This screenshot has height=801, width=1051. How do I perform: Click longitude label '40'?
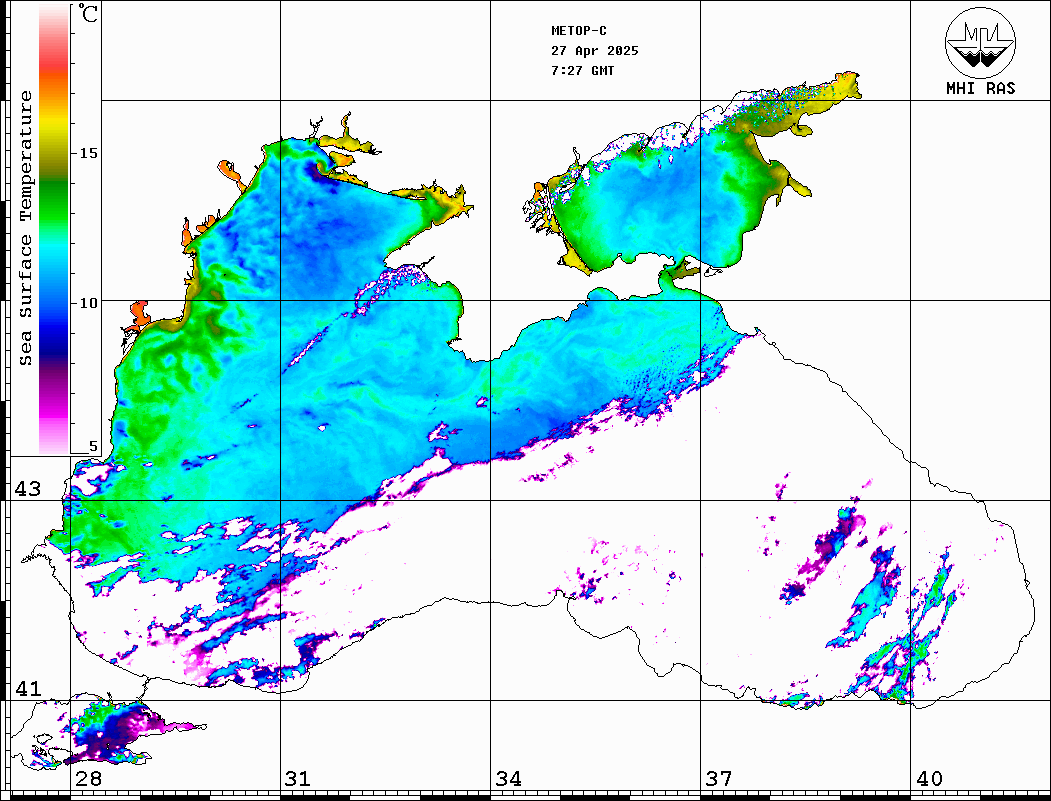pos(929,778)
